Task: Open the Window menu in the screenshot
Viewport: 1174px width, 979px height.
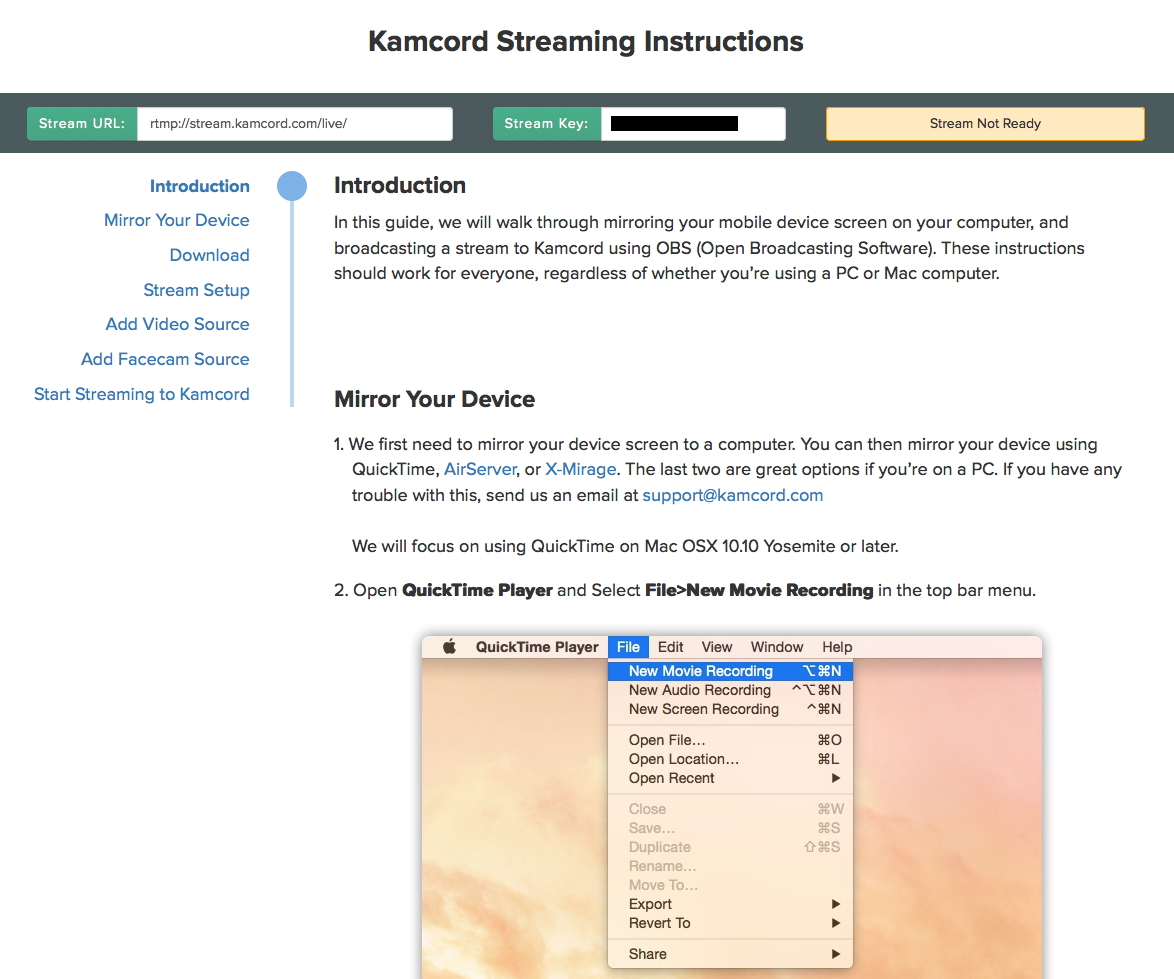Action: pos(776,647)
